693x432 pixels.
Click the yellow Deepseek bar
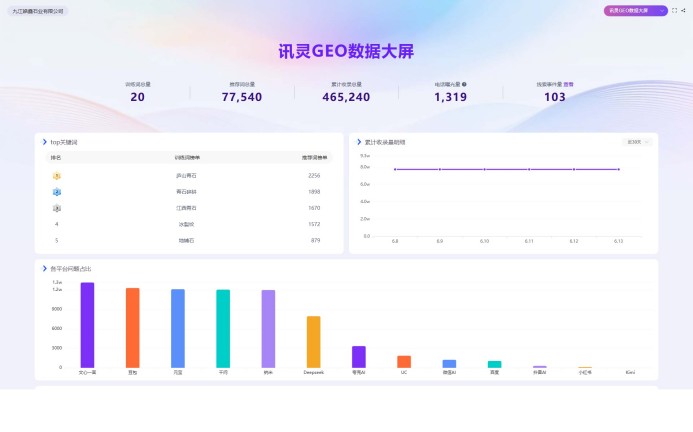point(313,342)
